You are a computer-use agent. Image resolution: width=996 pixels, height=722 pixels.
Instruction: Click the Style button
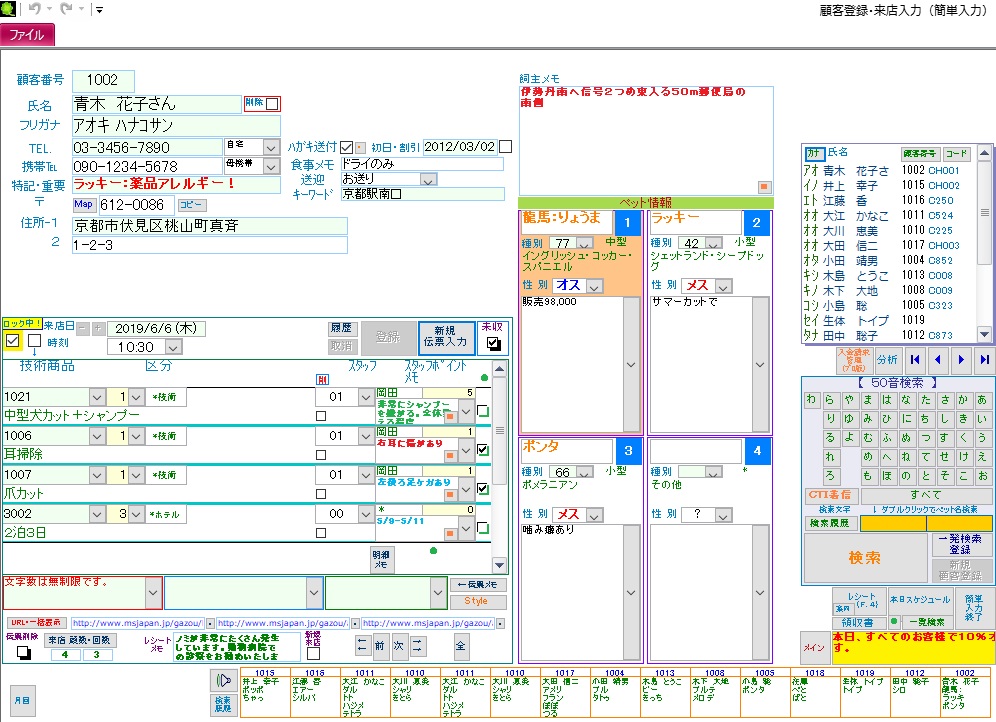click(478, 601)
